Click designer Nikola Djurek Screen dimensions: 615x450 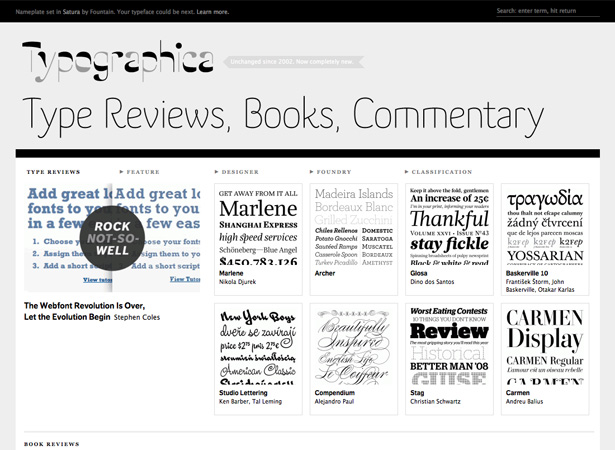click(237, 282)
